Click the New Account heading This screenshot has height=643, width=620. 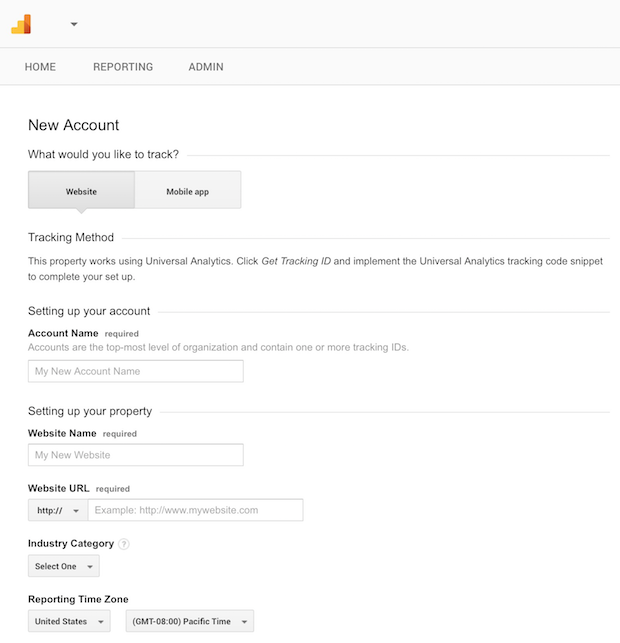(73, 125)
